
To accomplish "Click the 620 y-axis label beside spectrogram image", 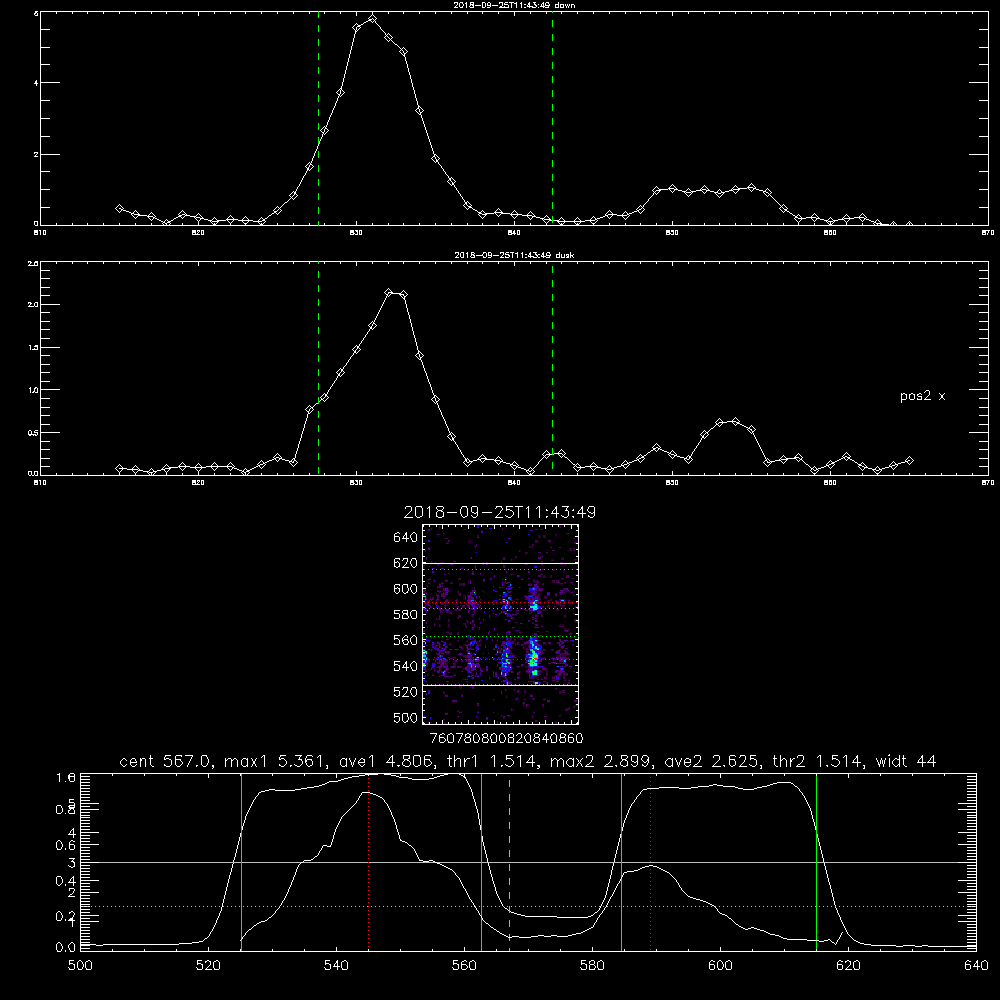I will tap(406, 563).
